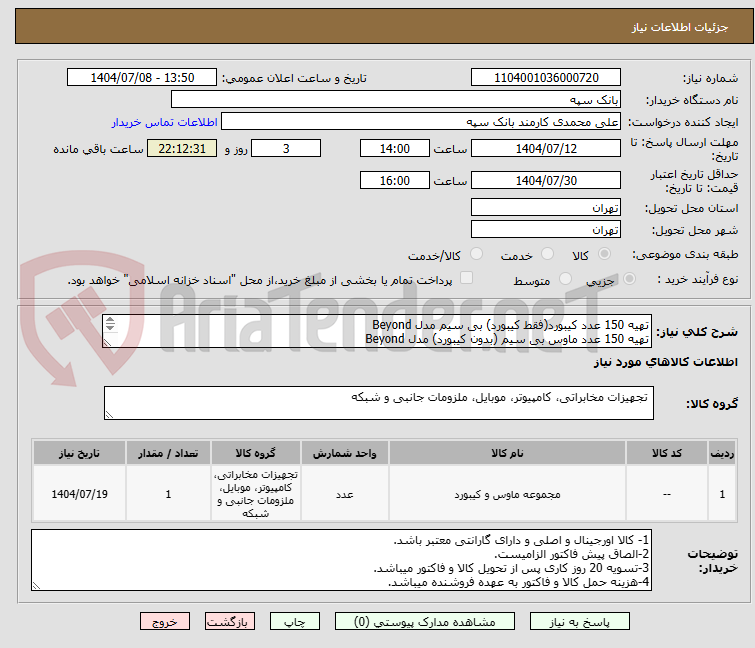Click the validity time field 16:00
Viewport: 755px width, 648px height.
(395, 181)
